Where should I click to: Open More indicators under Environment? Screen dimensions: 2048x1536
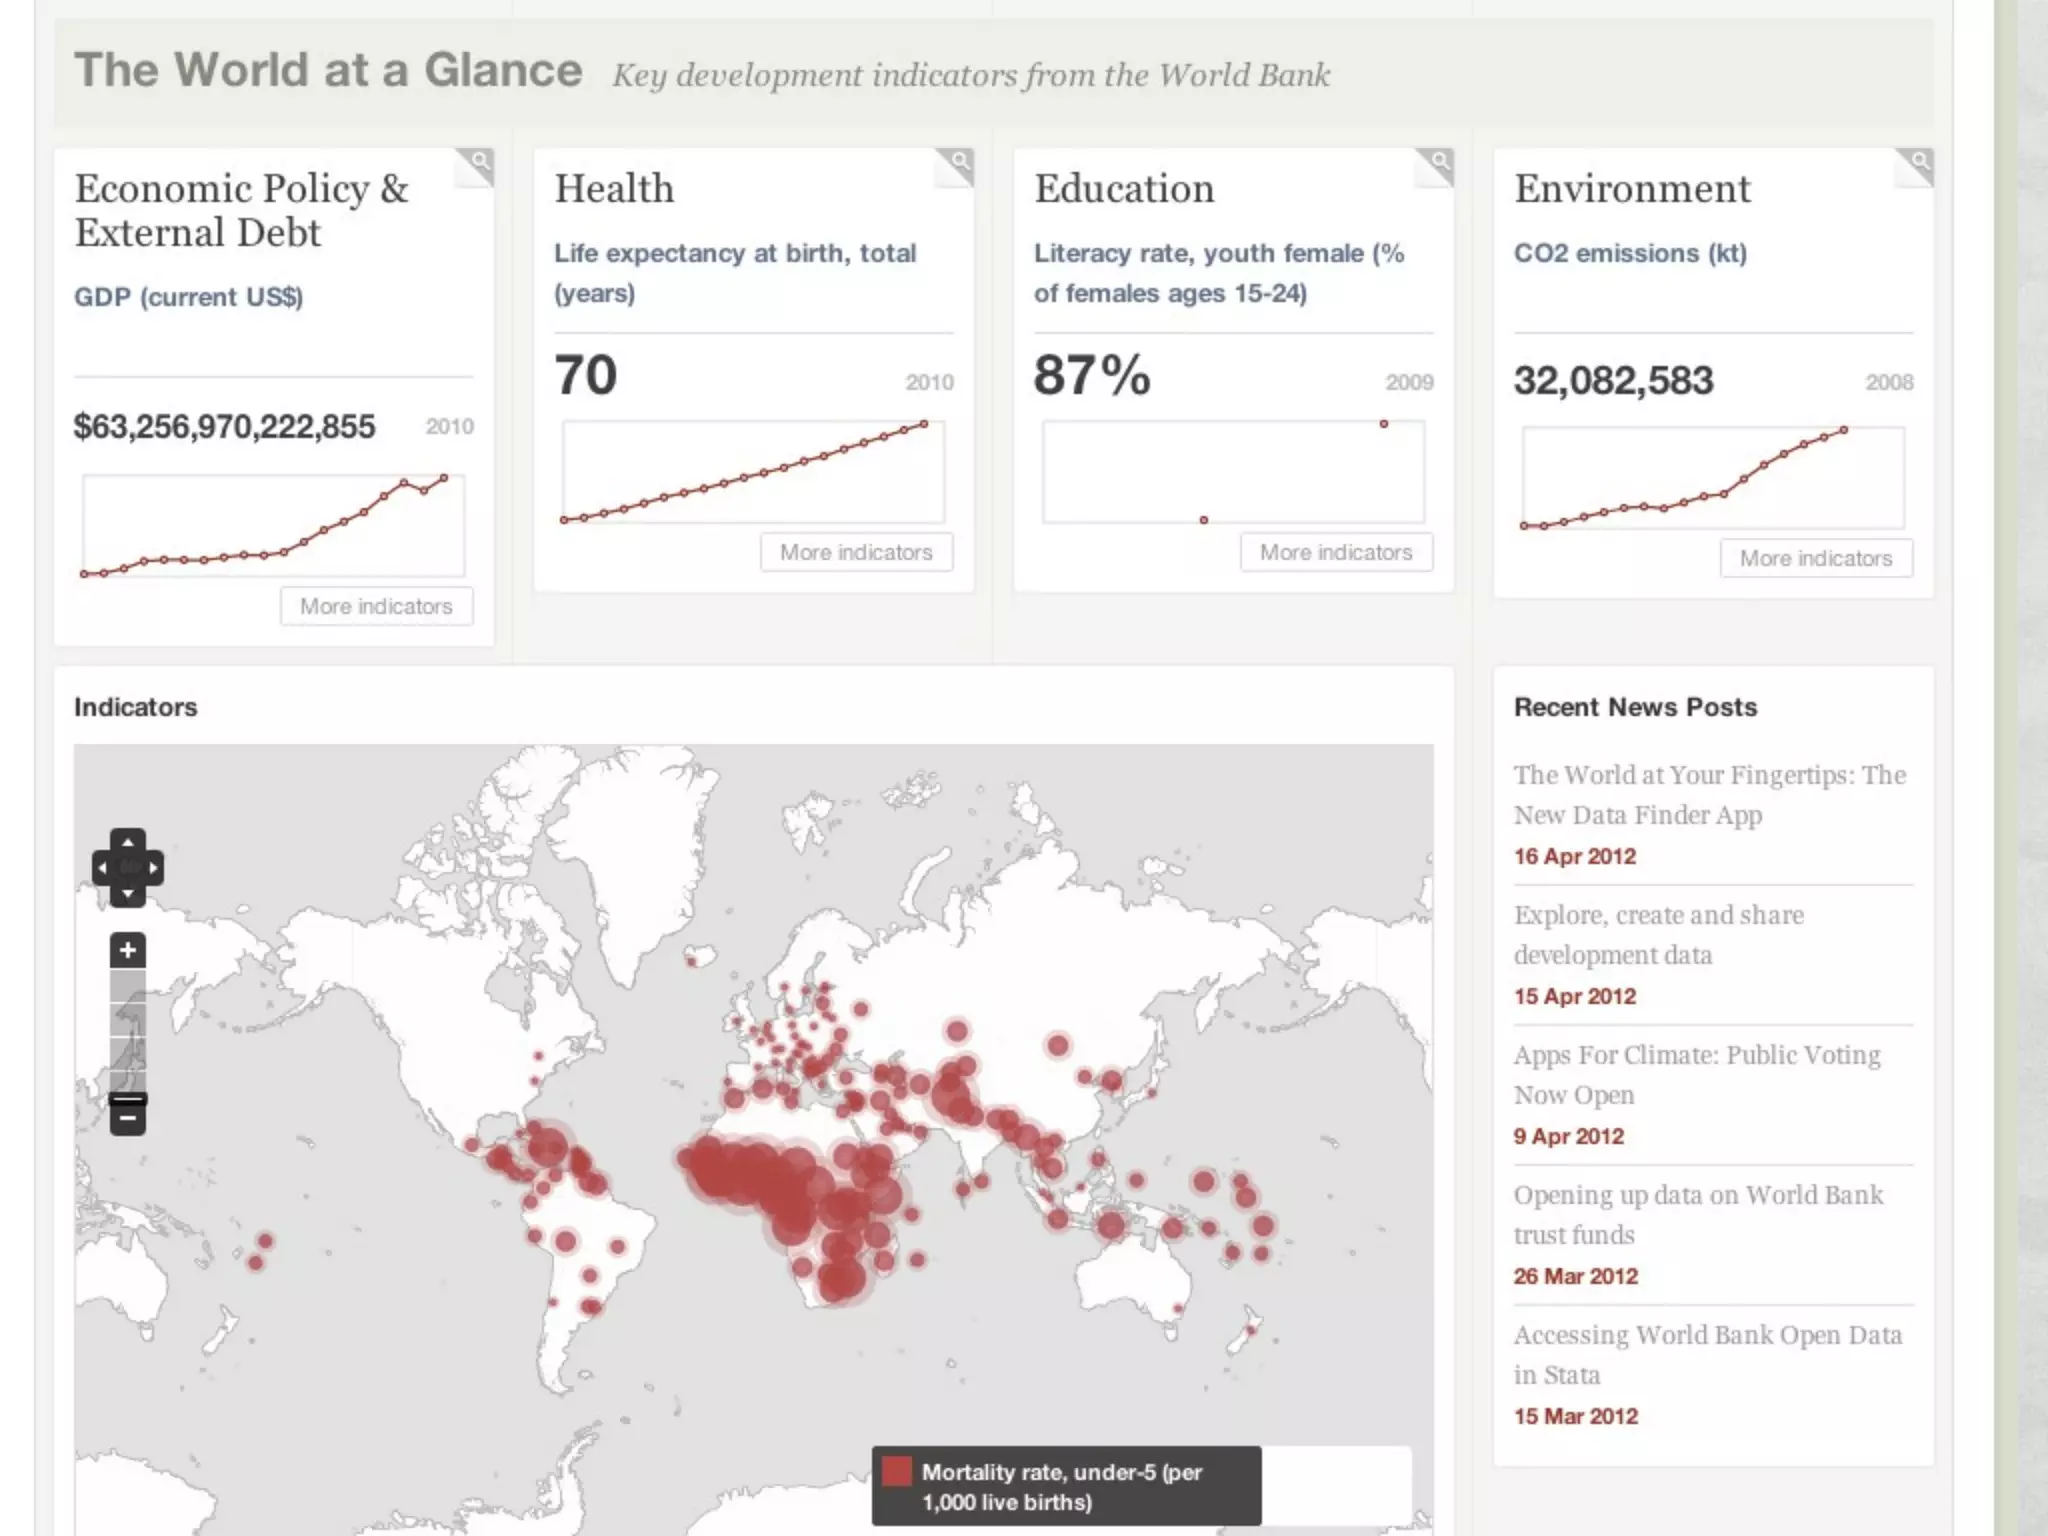click(x=1815, y=558)
